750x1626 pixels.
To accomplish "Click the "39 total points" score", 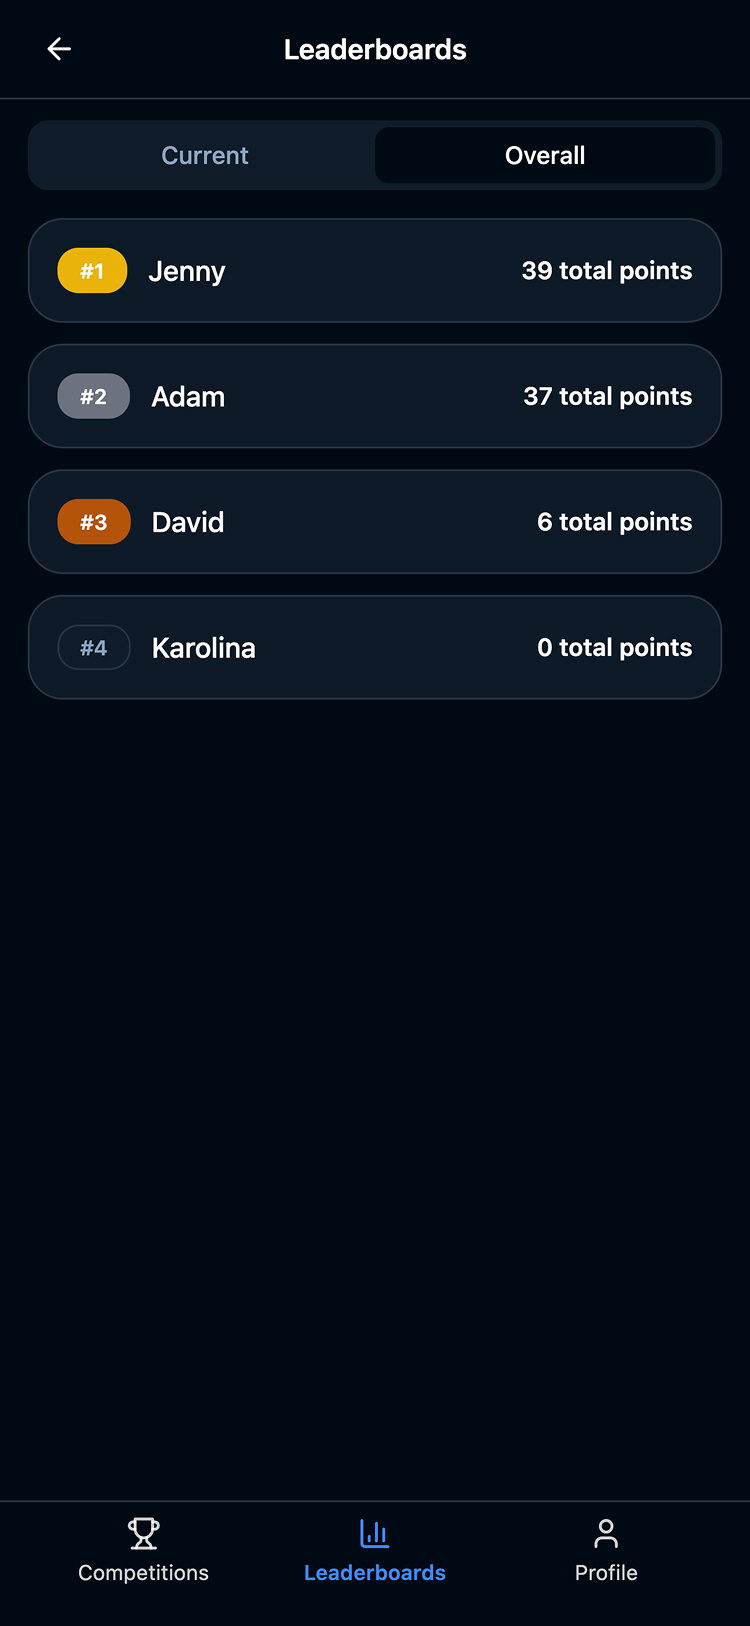I will (606, 271).
